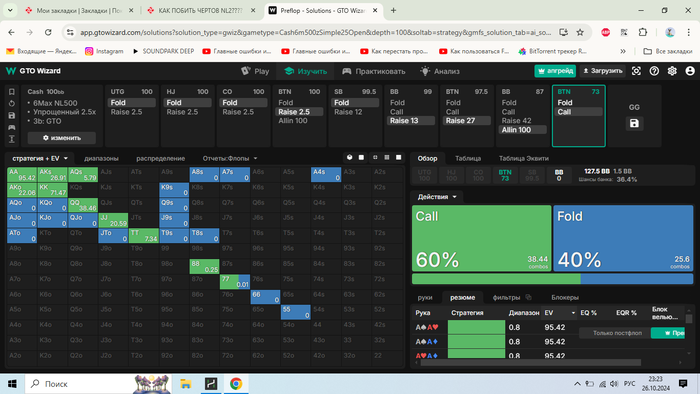This screenshot has height=394, width=700.
Task: Click the GTO Wizard logo
Action: 33,71
